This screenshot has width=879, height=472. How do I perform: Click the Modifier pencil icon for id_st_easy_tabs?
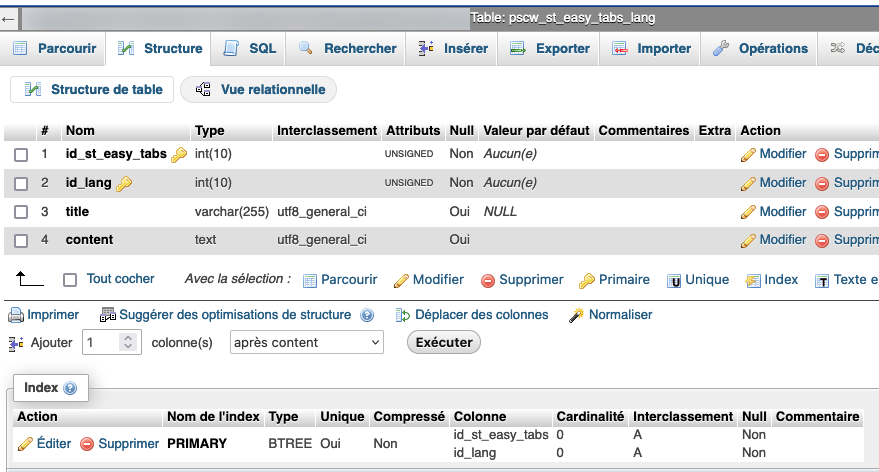tap(748, 155)
